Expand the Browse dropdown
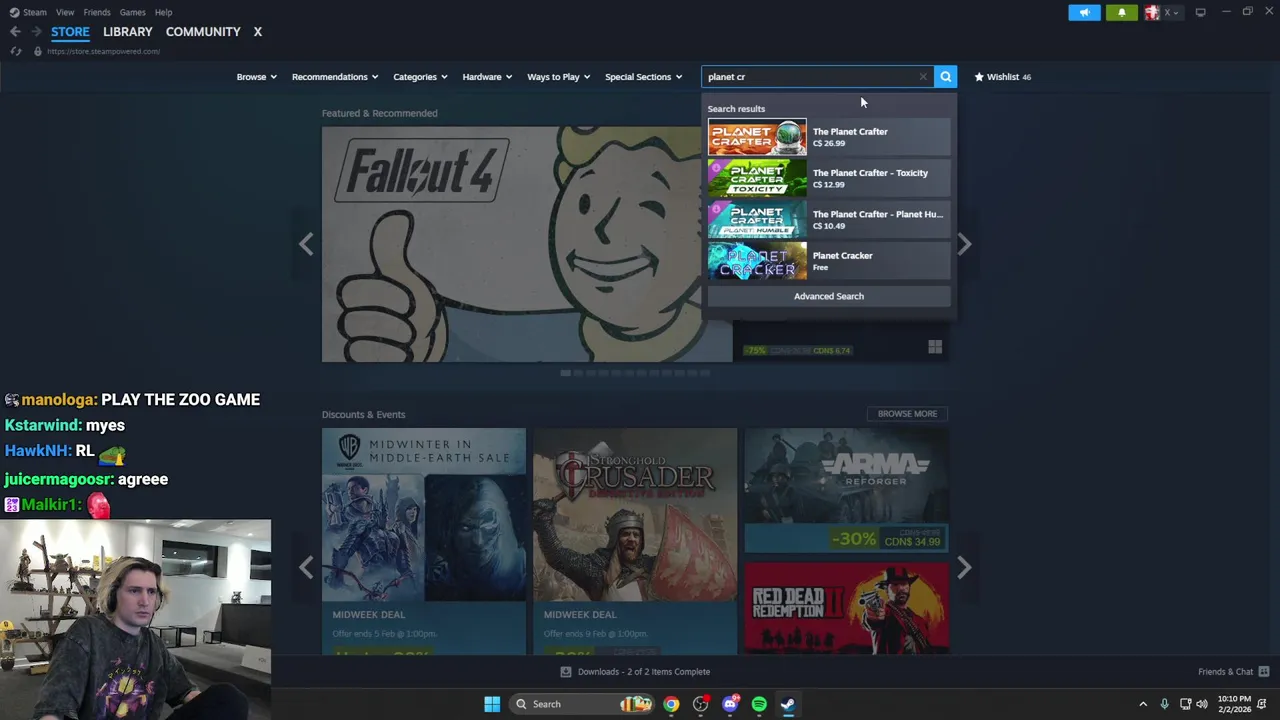This screenshot has height=720, width=1280. [256, 77]
